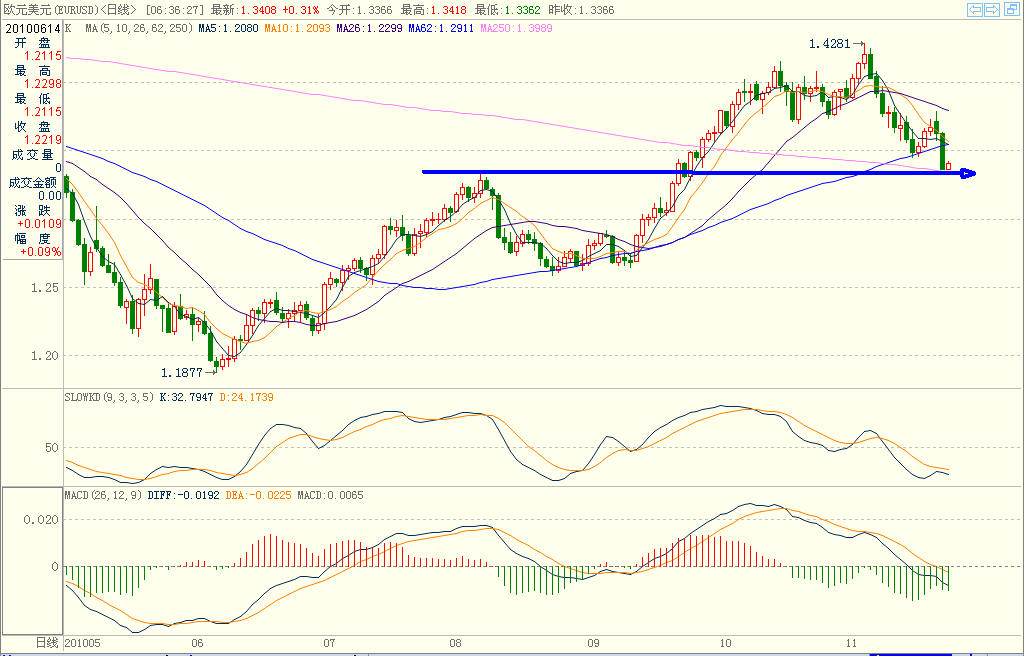Click the 10 month label on the time axis

[x=725, y=644]
